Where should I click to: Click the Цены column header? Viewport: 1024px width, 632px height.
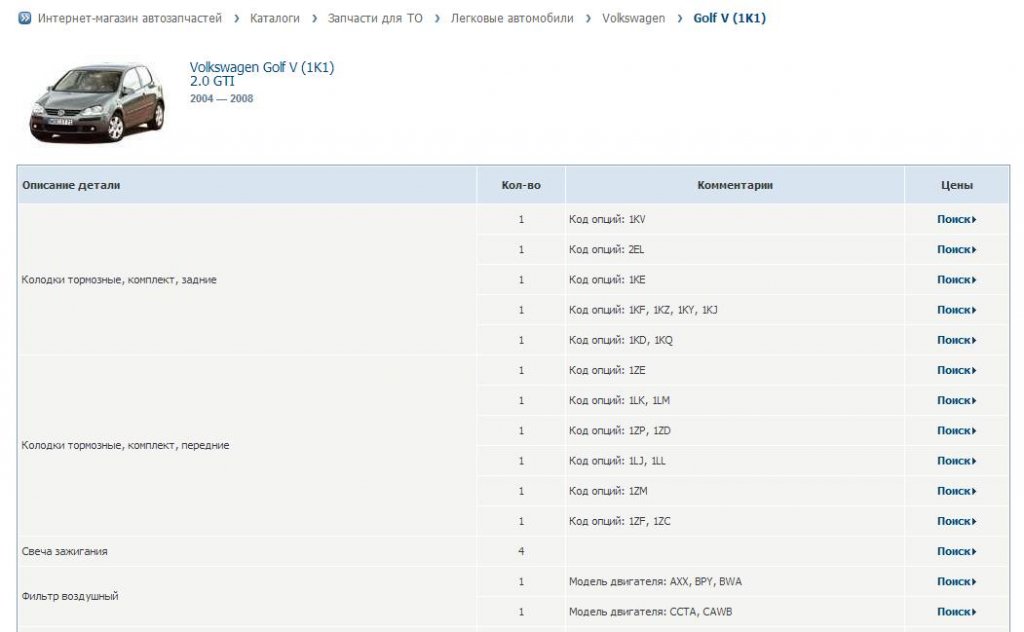(x=957, y=185)
